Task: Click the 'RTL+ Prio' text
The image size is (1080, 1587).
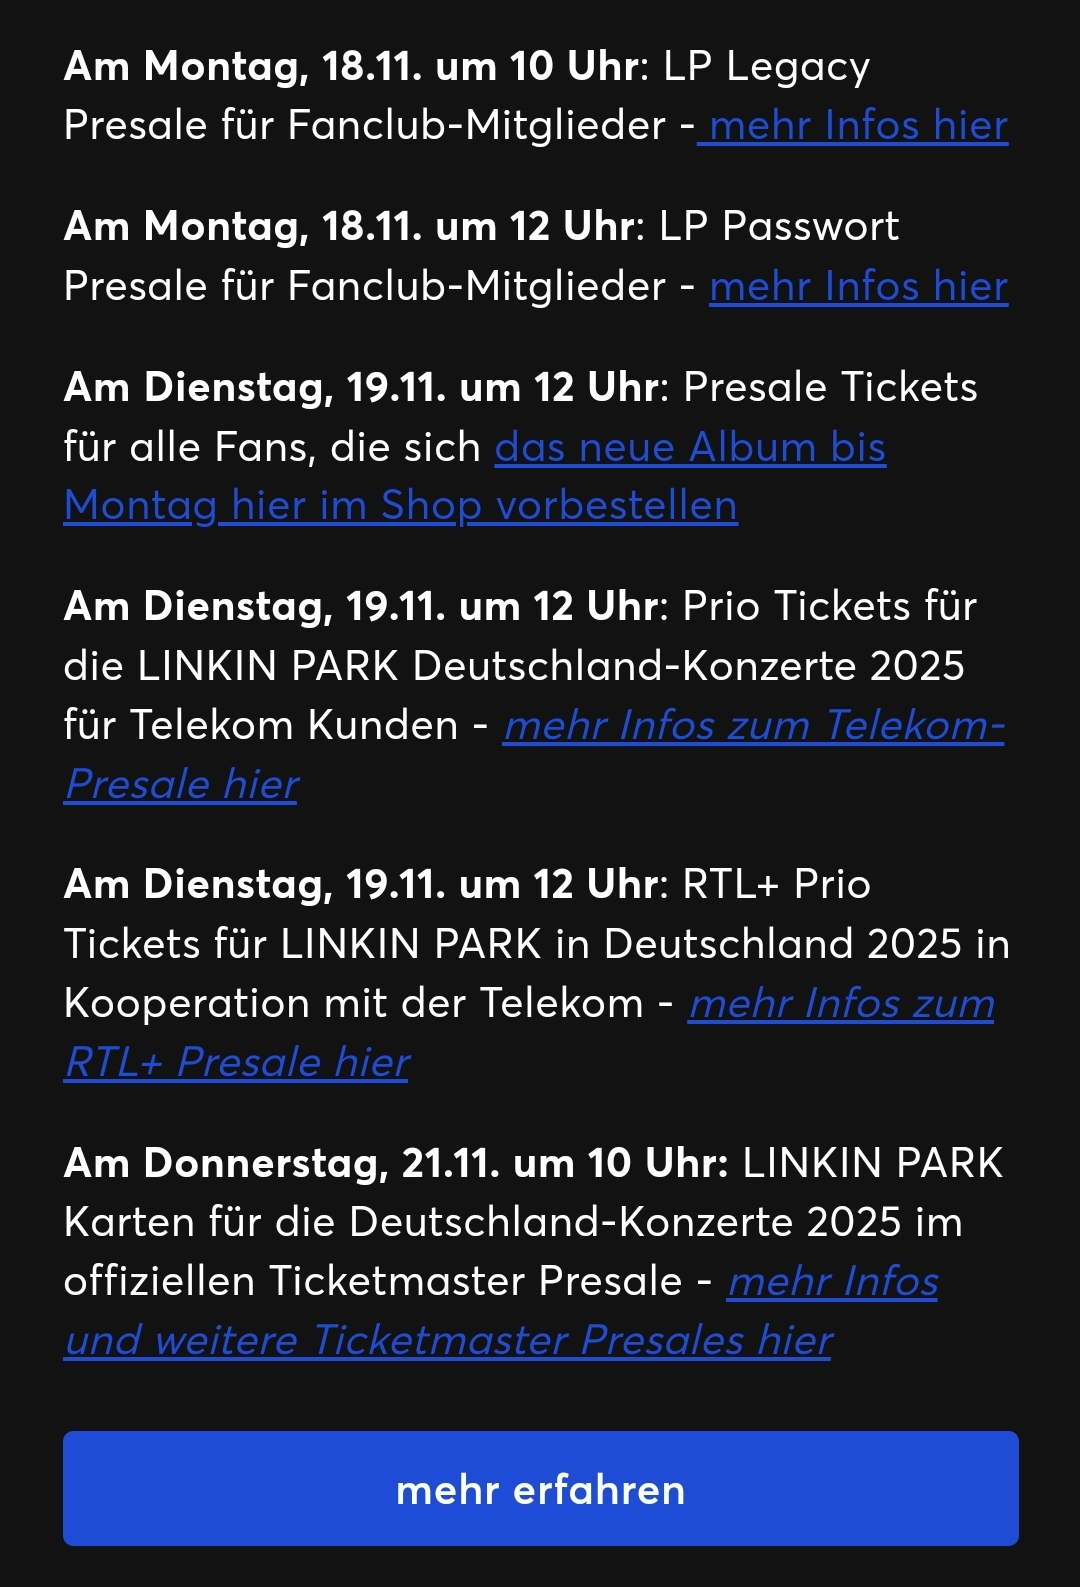Action: [x=776, y=885]
